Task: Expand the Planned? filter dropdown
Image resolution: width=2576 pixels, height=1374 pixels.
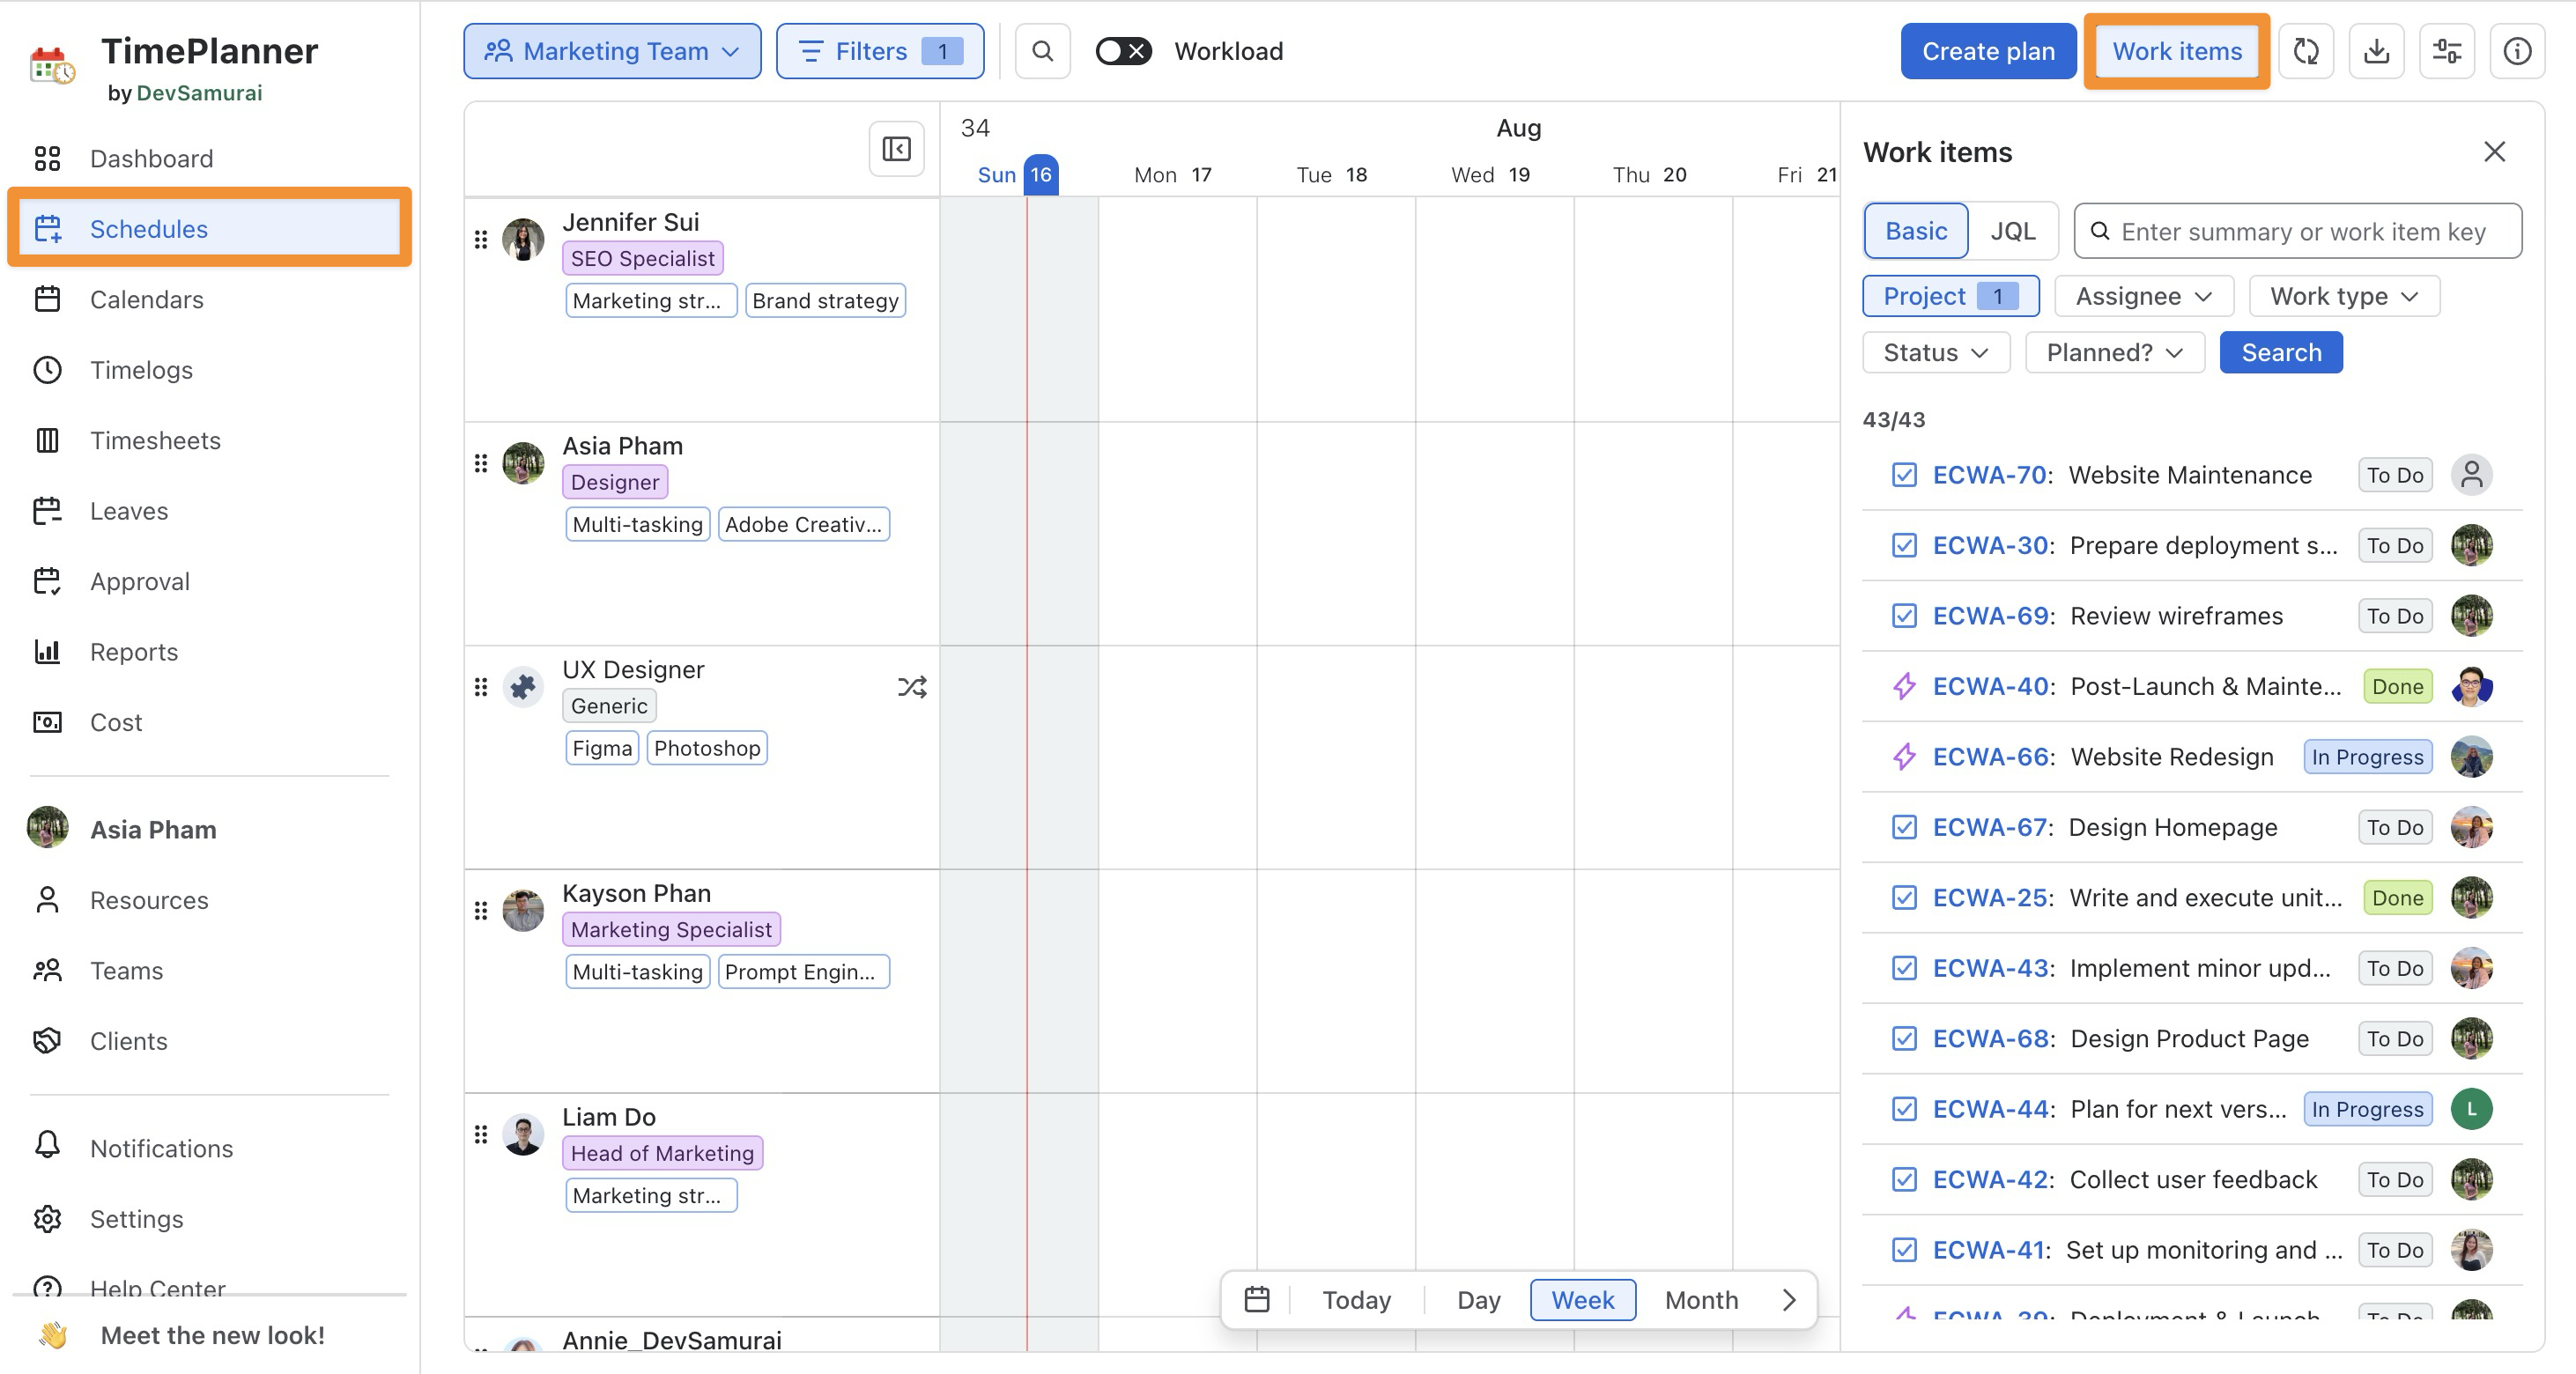Action: point(2115,352)
